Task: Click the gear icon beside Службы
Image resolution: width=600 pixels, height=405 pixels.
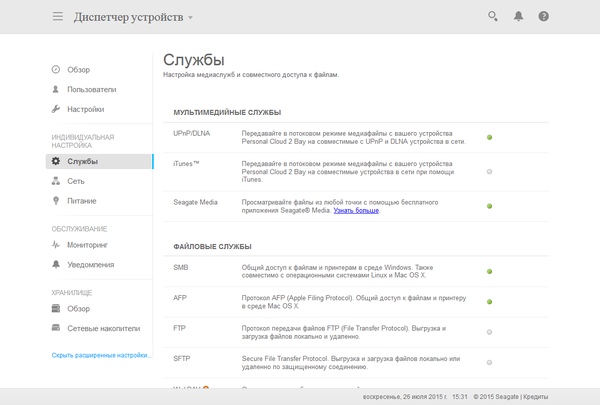Action: [56, 161]
